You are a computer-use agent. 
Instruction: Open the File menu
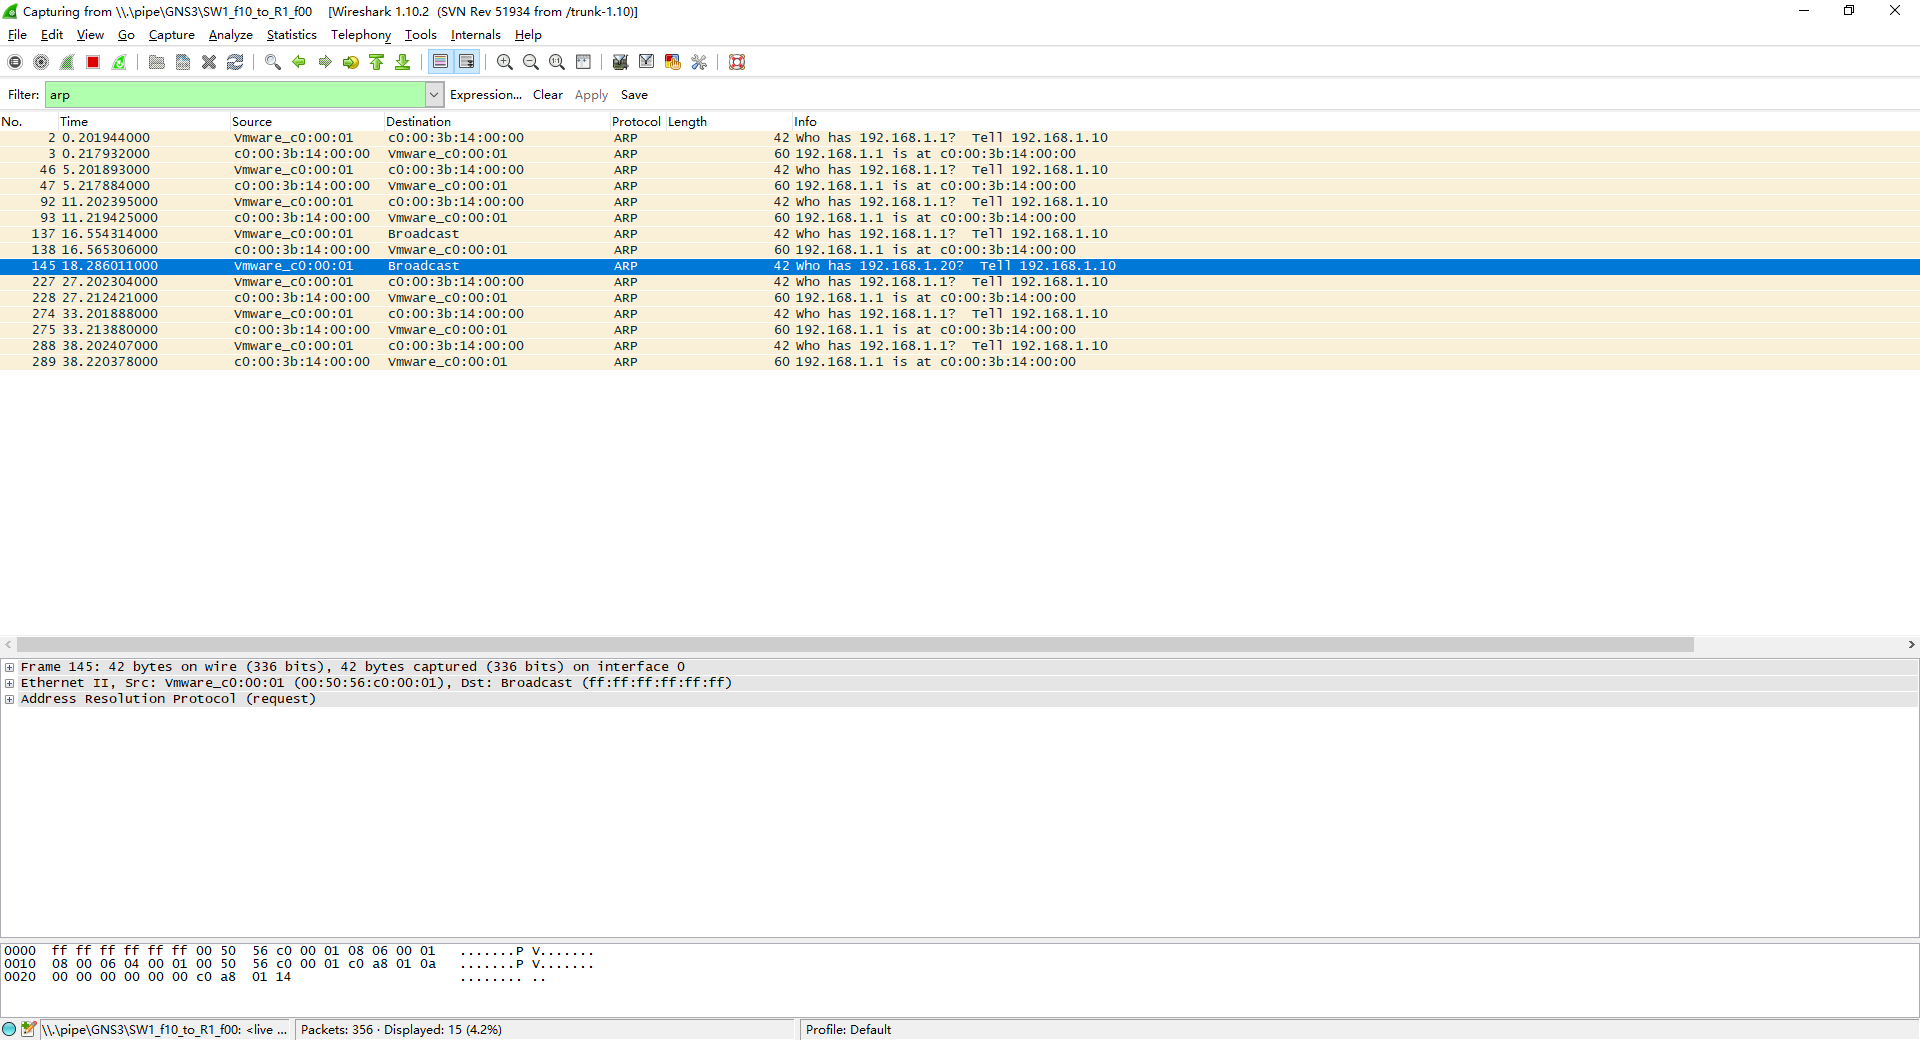[17, 35]
